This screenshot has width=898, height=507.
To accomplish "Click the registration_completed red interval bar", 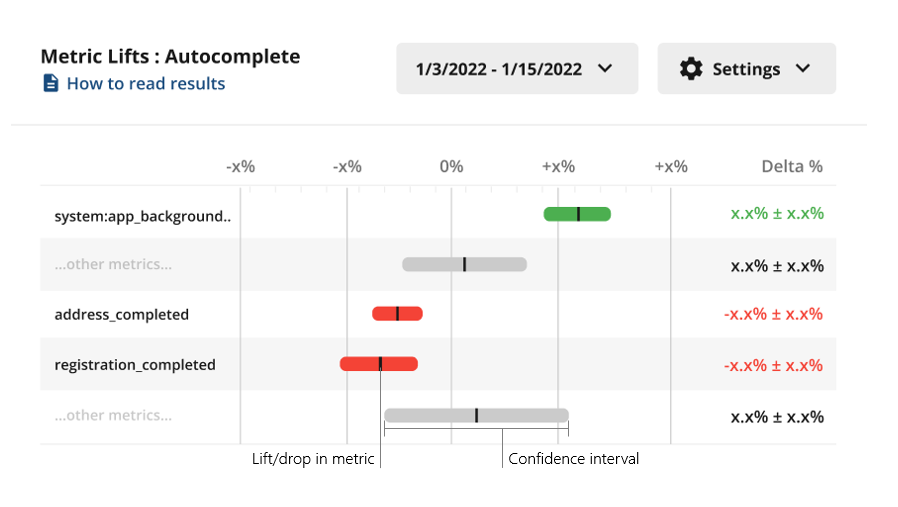I will coord(379,364).
